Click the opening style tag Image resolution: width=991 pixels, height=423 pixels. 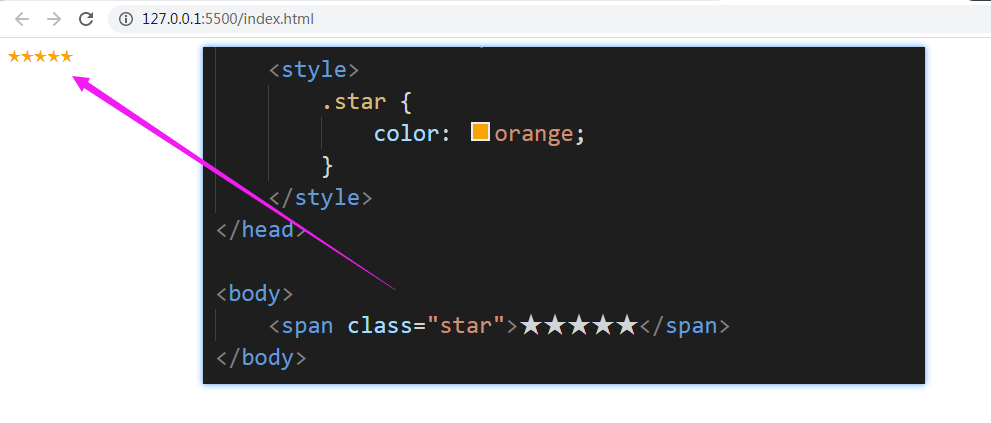click(313, 70)
